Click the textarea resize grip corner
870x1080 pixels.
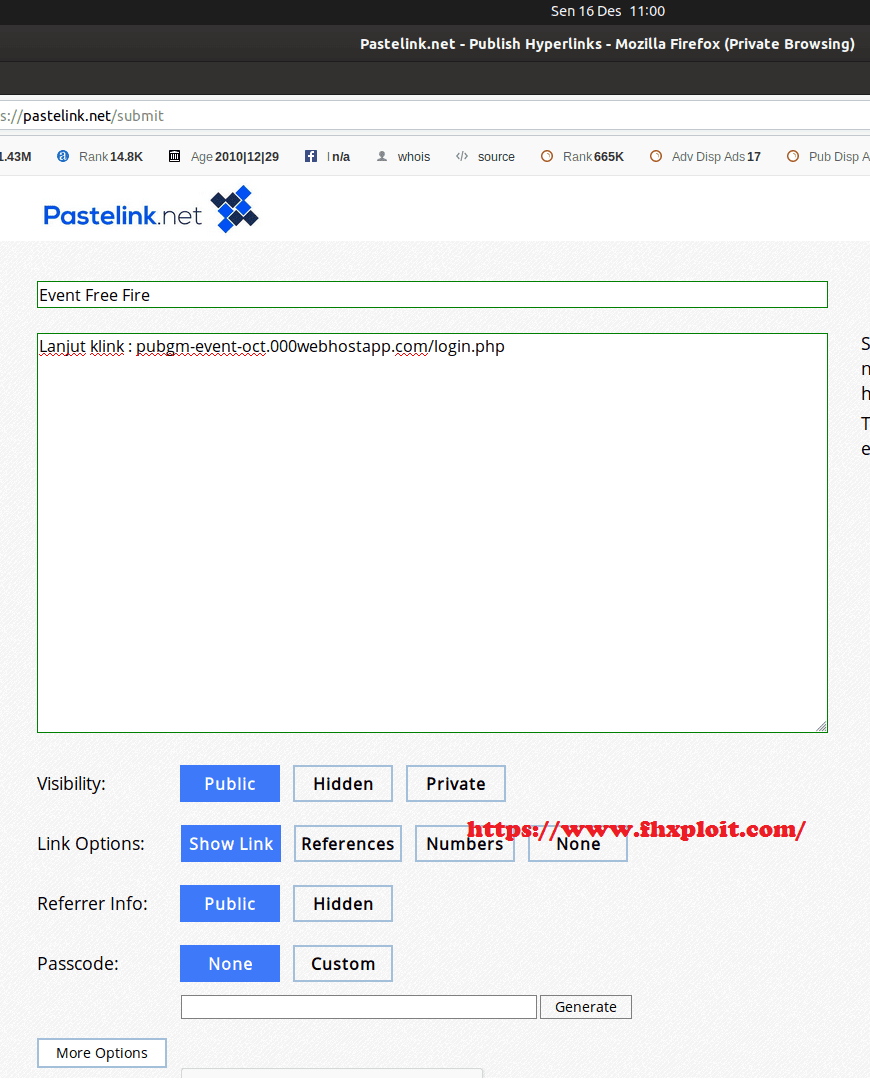click(x=821, y=726)
